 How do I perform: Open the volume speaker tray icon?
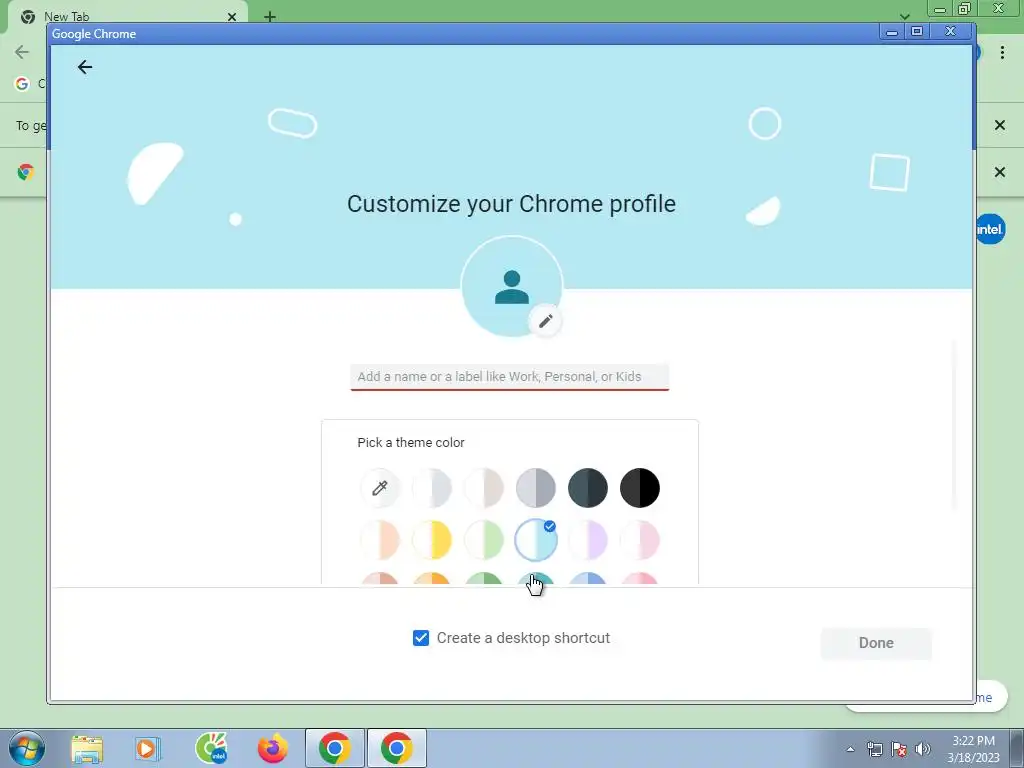click(923, 749)
